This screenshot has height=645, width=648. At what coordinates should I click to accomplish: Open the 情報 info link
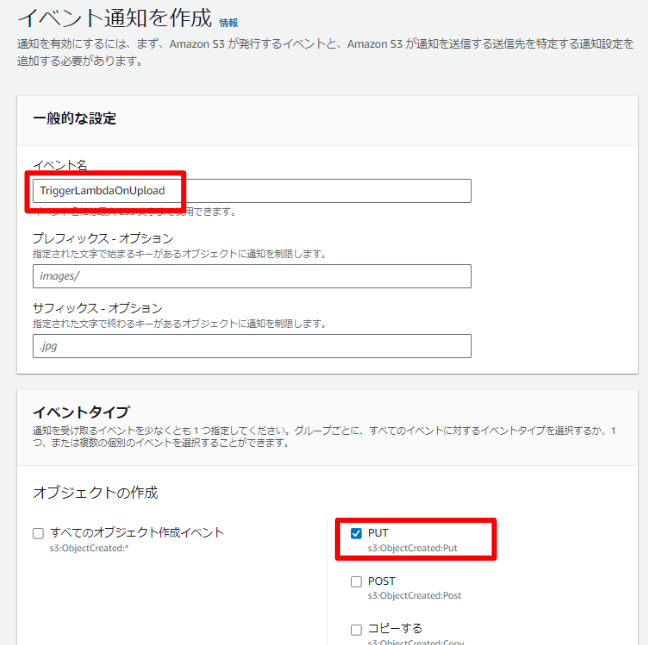pyautogui.click(x=228, y=23)
